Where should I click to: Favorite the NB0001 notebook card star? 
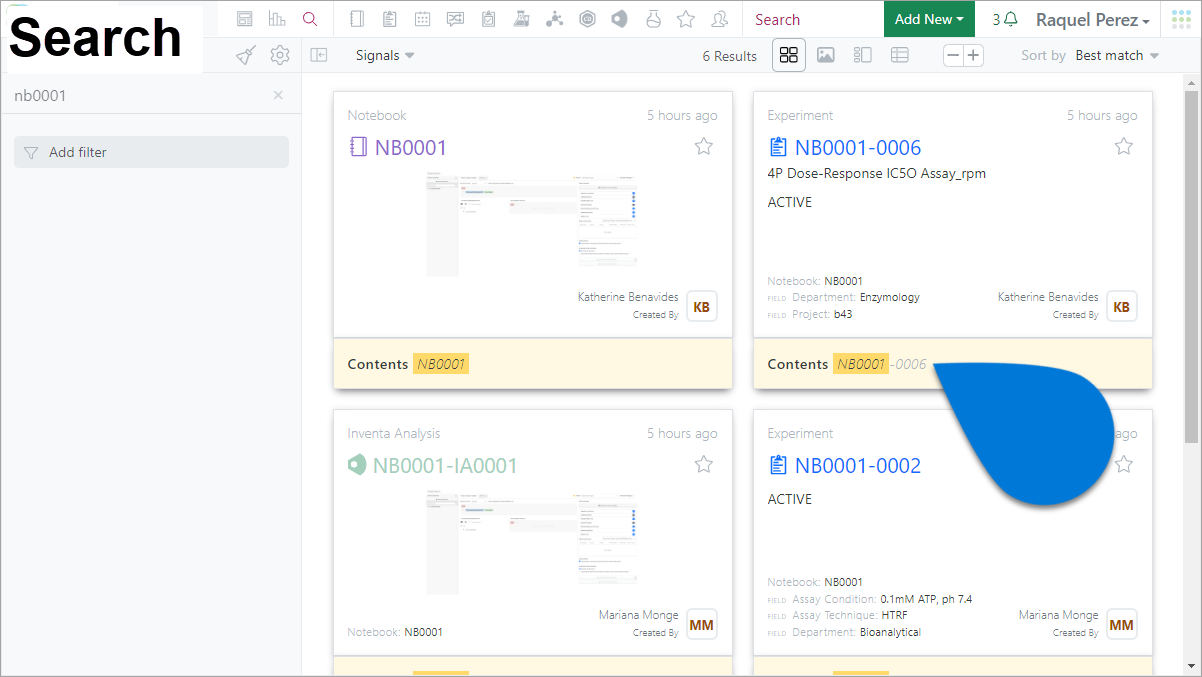click(704, 147)
